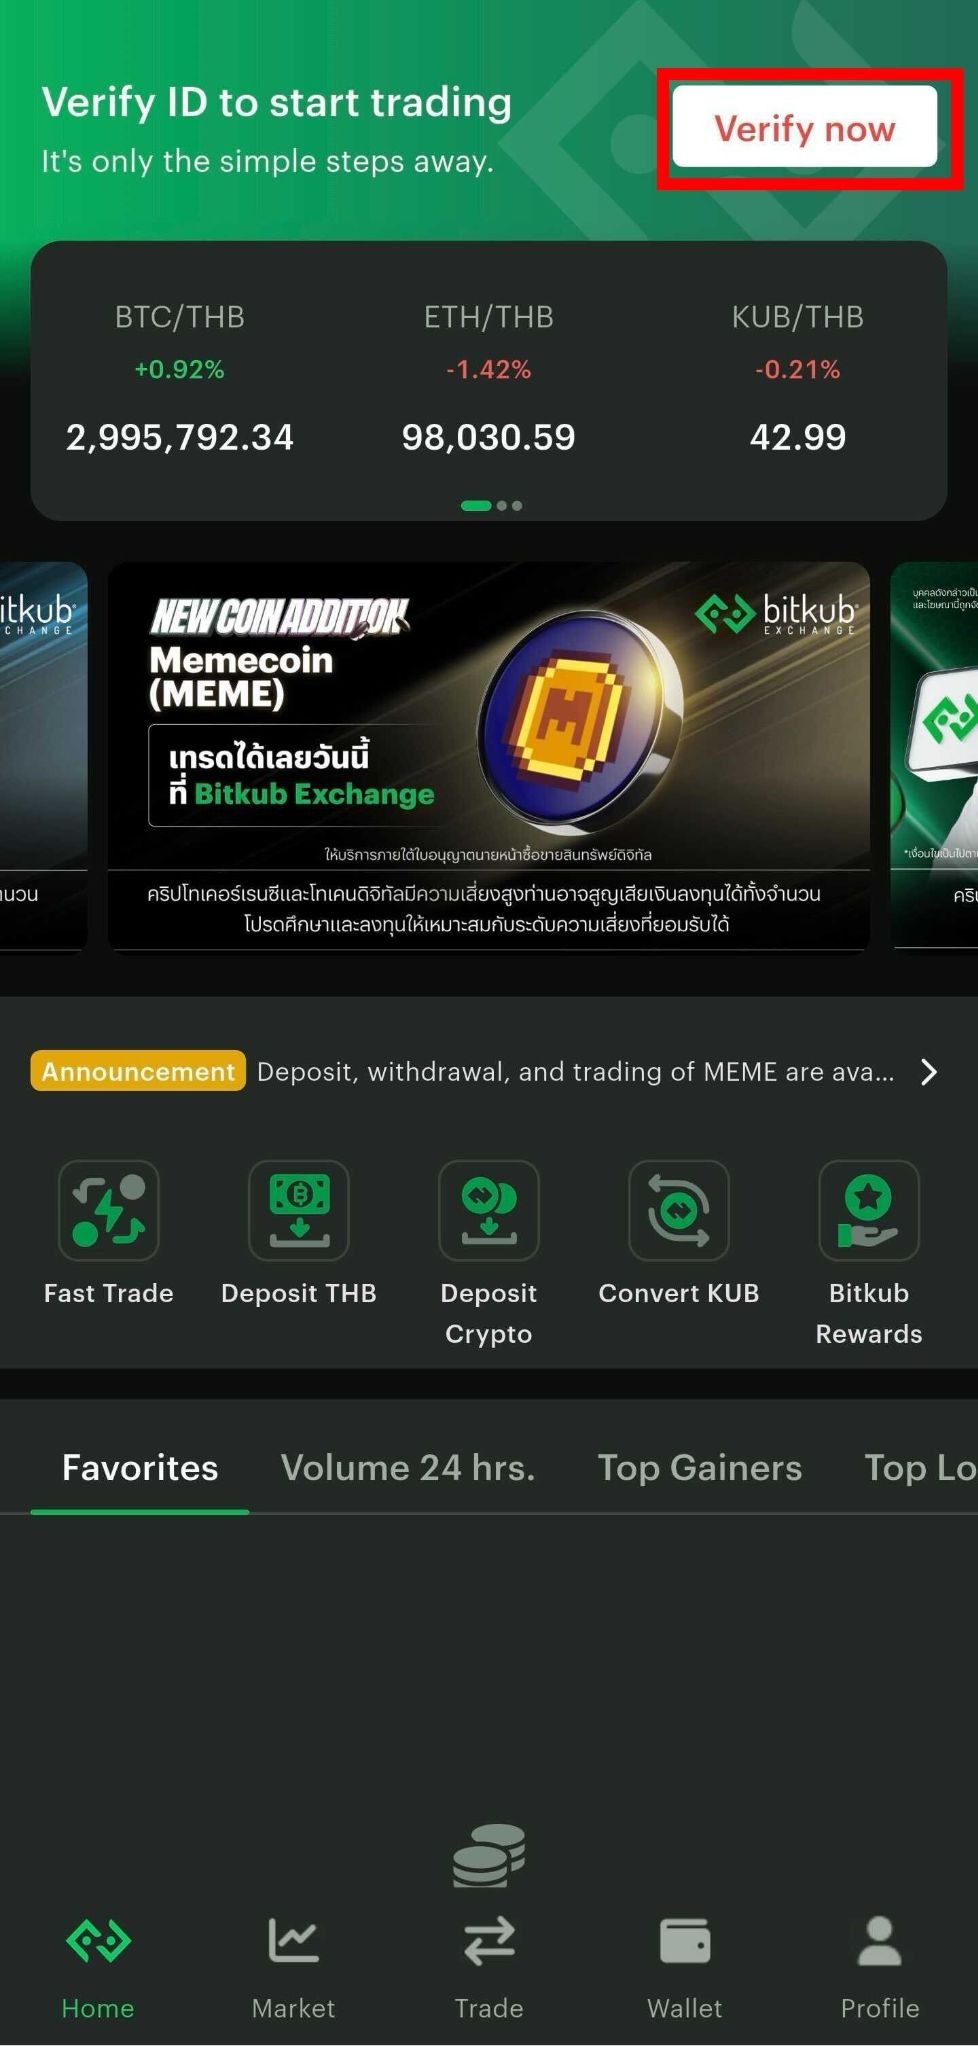Go to Market in bottom navigation
978x2048 pixels.
click(x=293, y=1967)
